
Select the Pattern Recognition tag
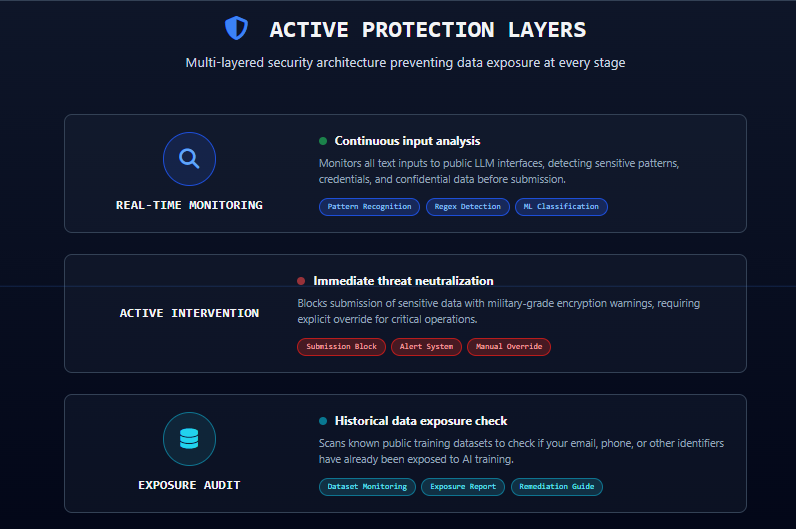pos(369,207)
